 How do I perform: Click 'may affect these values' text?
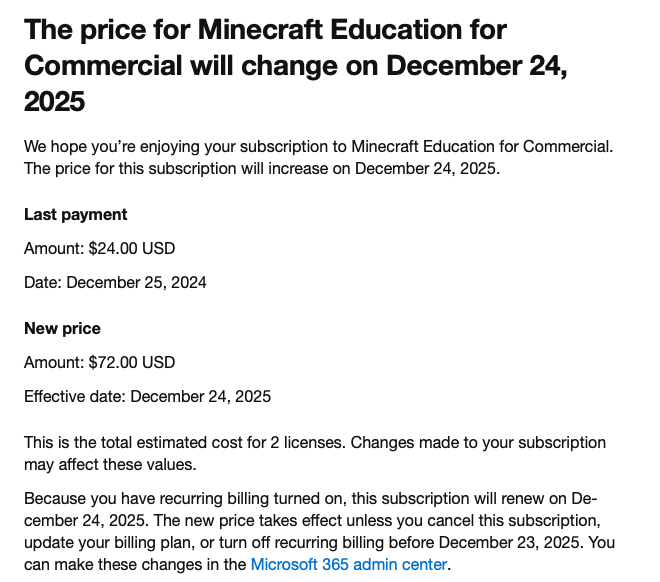click(110, 465)
